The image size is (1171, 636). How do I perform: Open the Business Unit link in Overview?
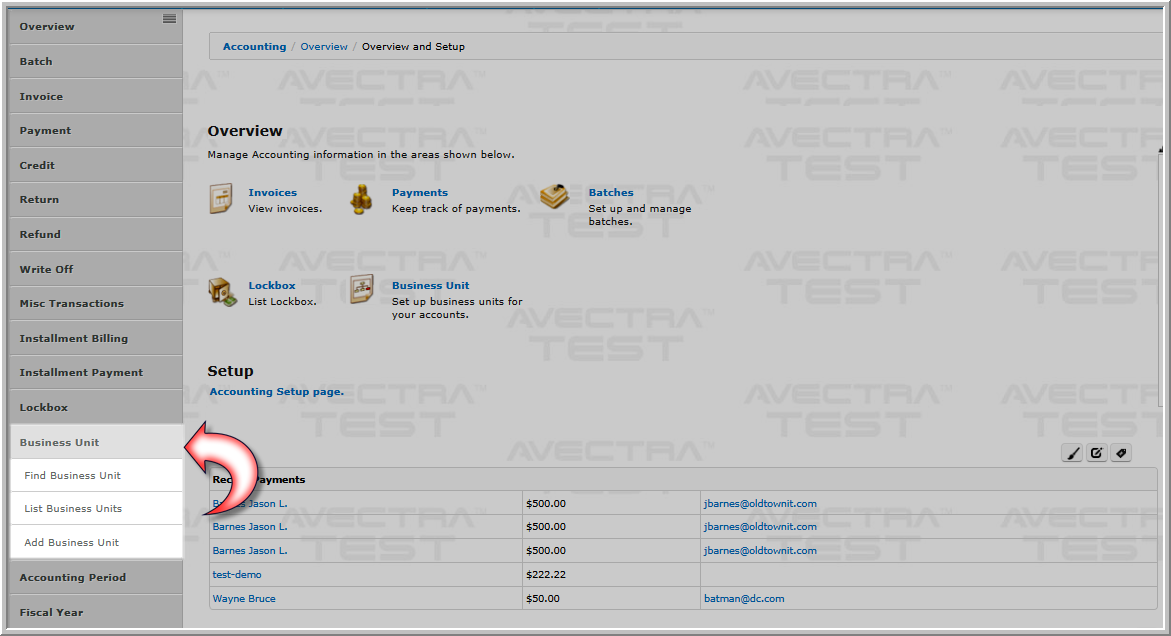point(430,285)
